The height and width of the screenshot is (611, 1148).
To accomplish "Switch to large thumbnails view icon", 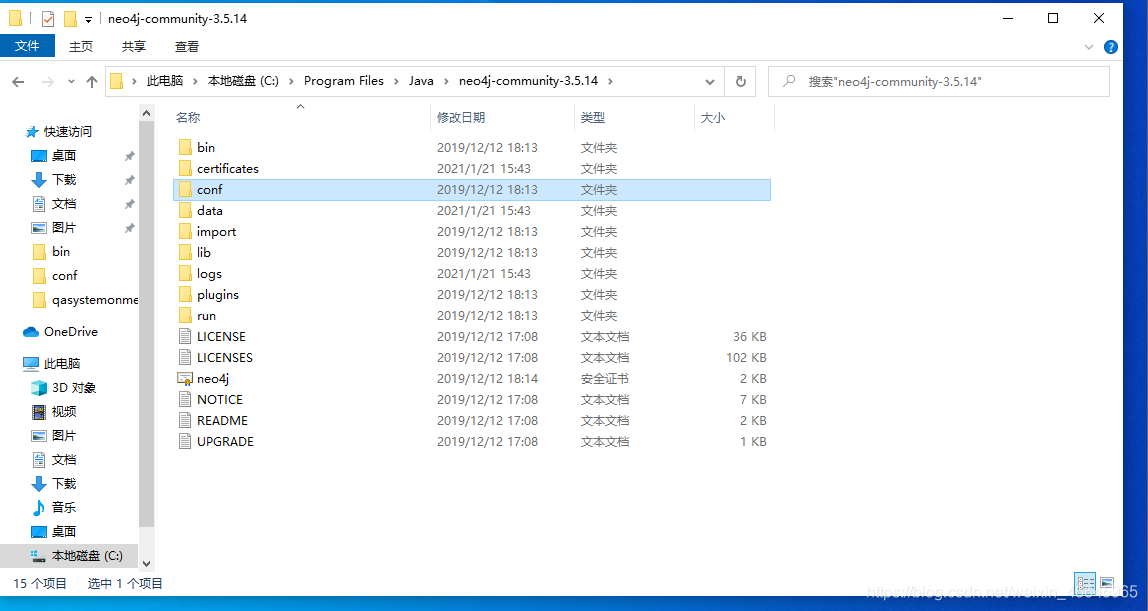I will 1107,583.
